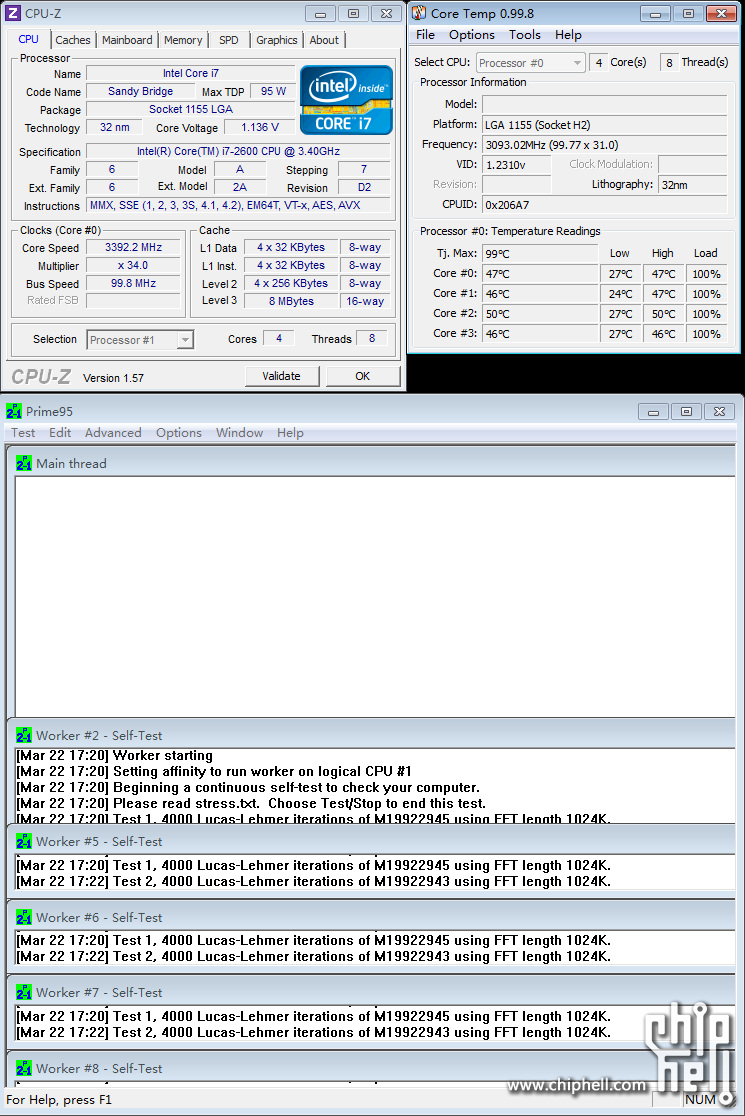Open Prime95 Window menu

pyautogui.click(x=239, y=433)
